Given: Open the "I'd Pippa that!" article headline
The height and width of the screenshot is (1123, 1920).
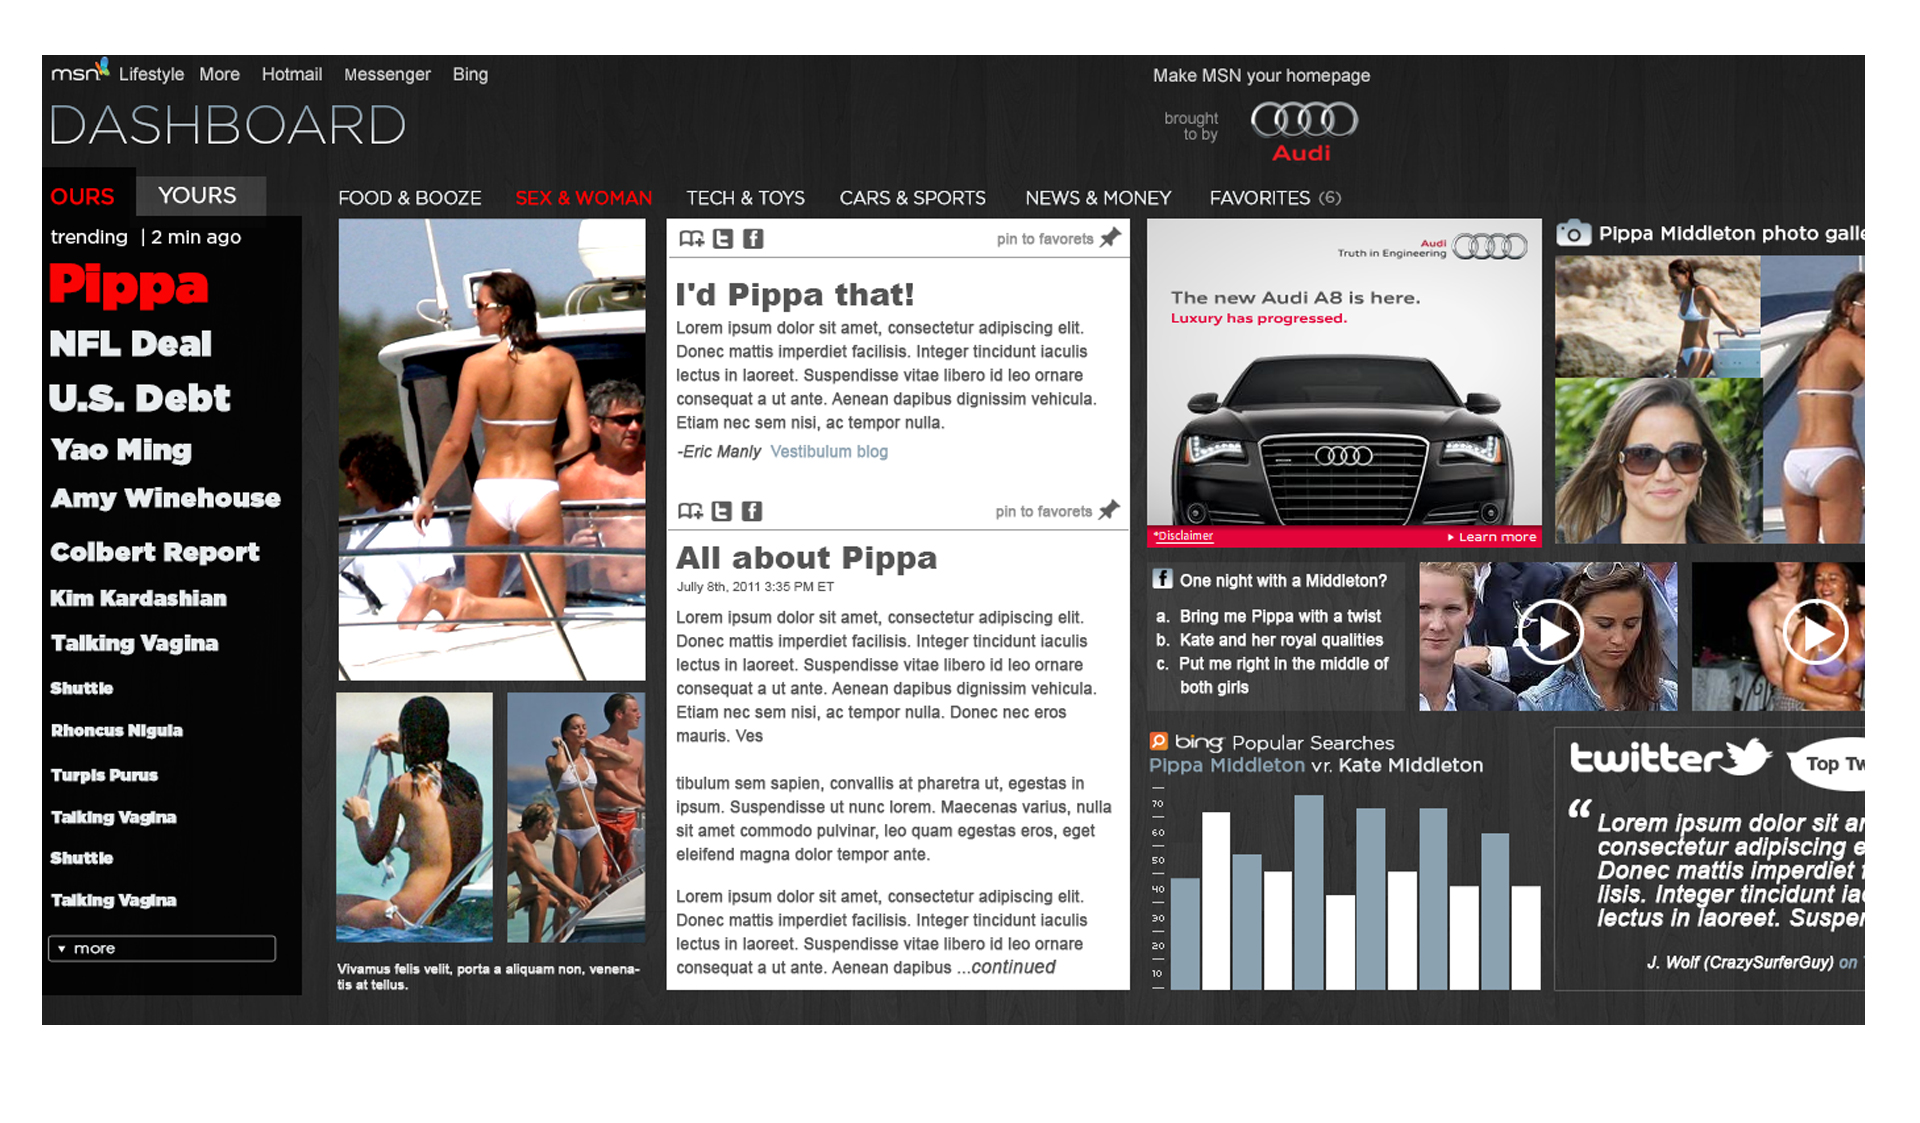Looking at the screenshot, I should [x=795, y=294].
